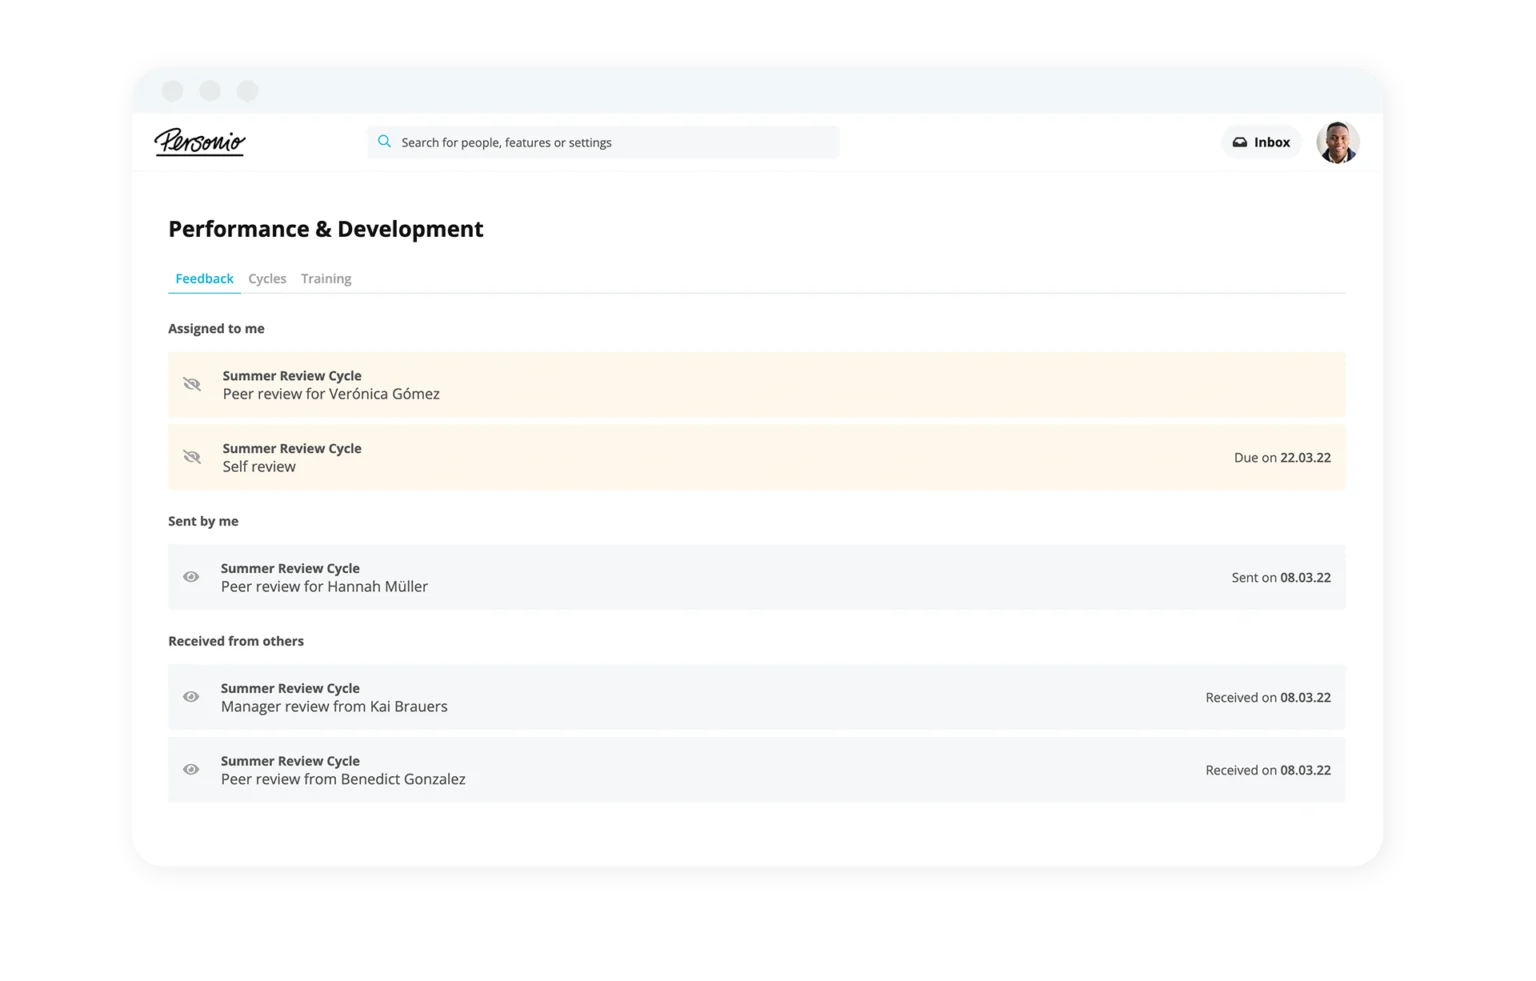Open Peer review for Verónica Gómez

[757, 385]
